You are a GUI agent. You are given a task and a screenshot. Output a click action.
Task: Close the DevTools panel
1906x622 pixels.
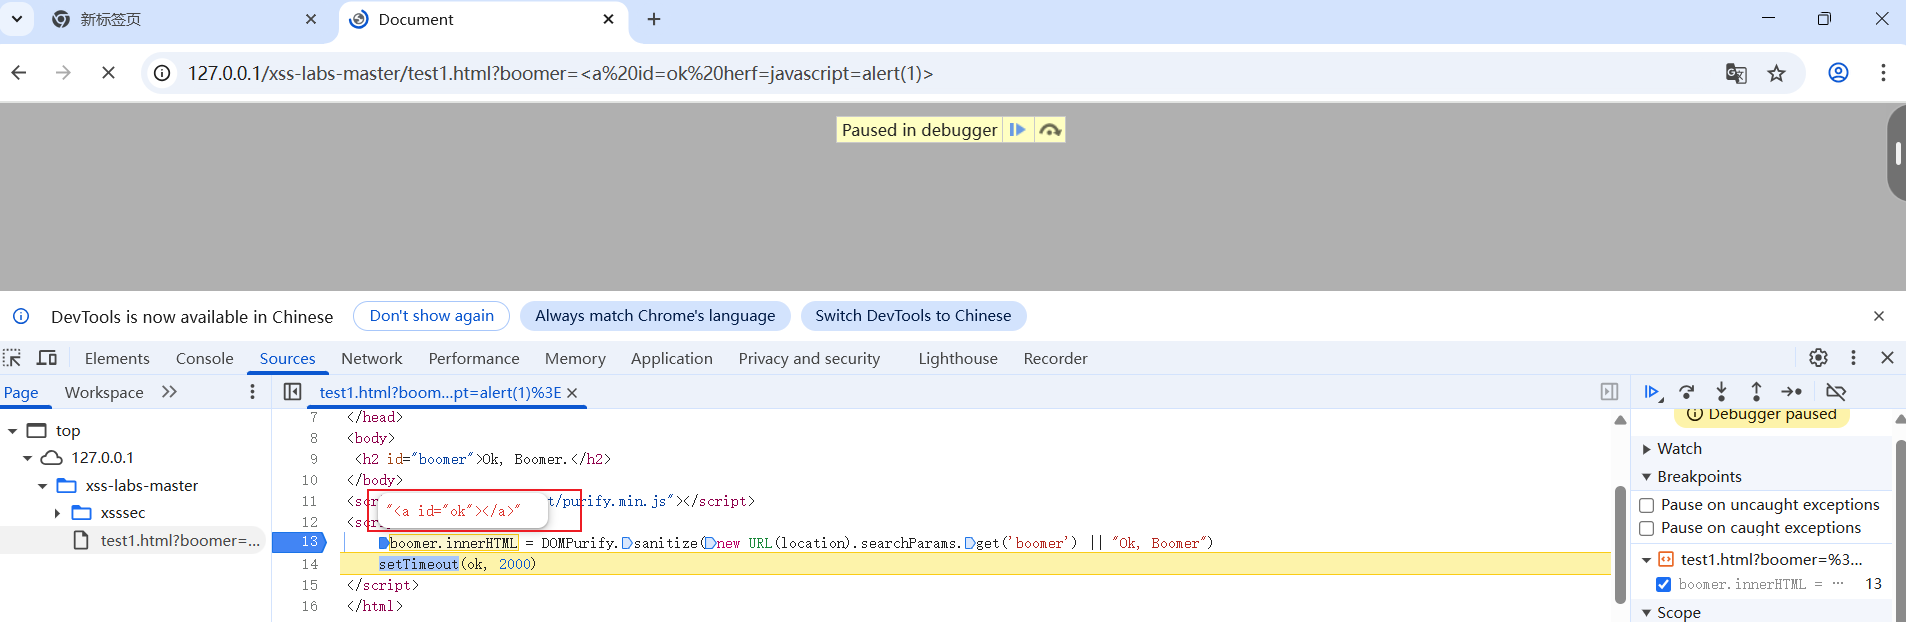click(1887, 358)
